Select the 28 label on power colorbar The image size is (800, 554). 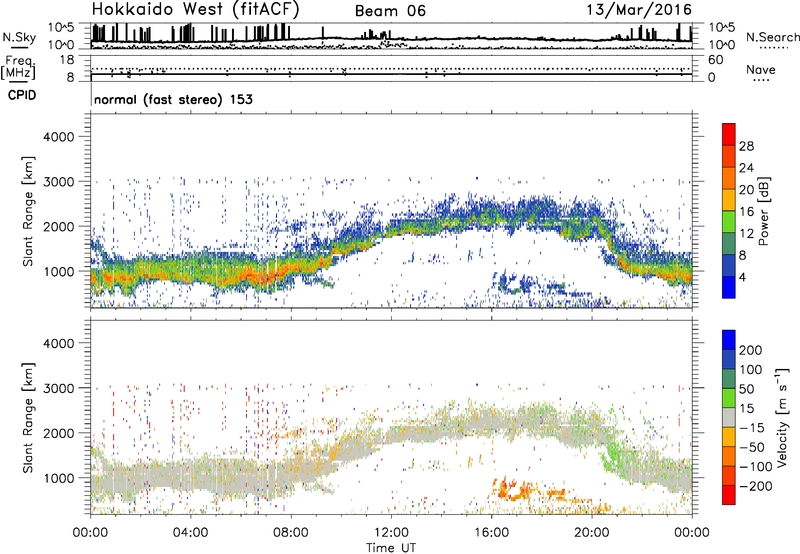(x=746, y=146)
